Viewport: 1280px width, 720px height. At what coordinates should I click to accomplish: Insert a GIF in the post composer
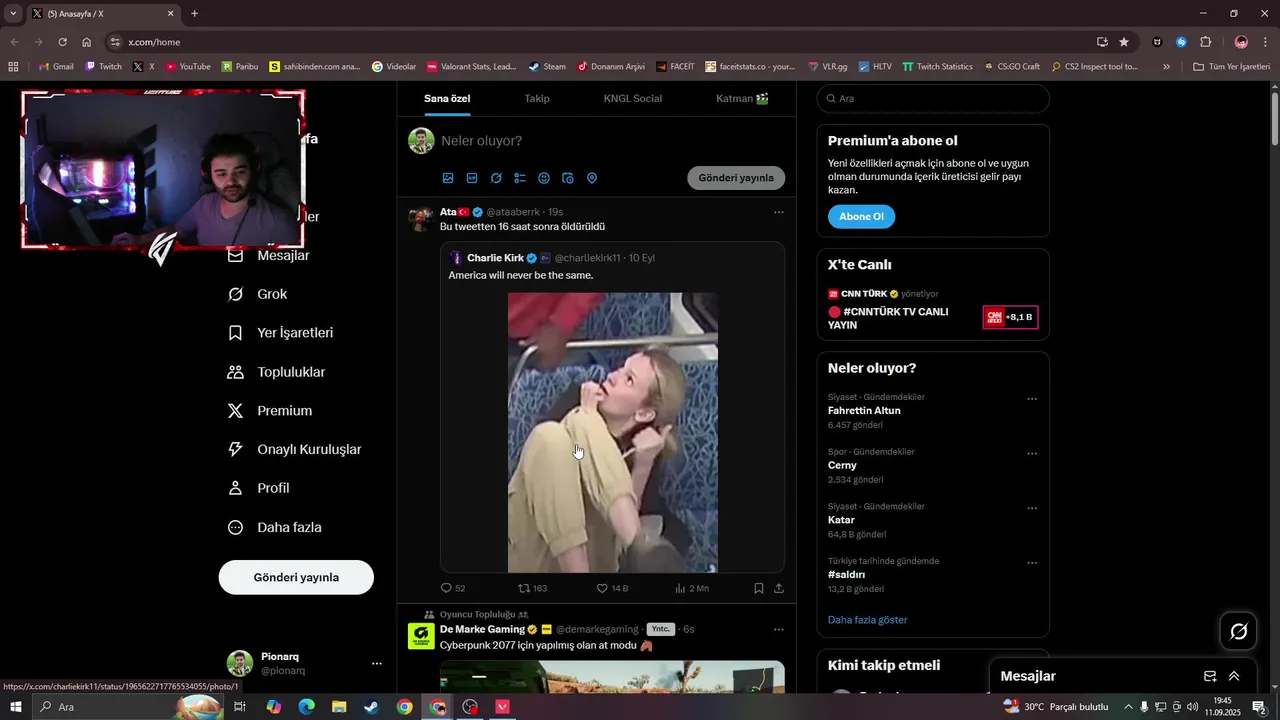(472, 178)
